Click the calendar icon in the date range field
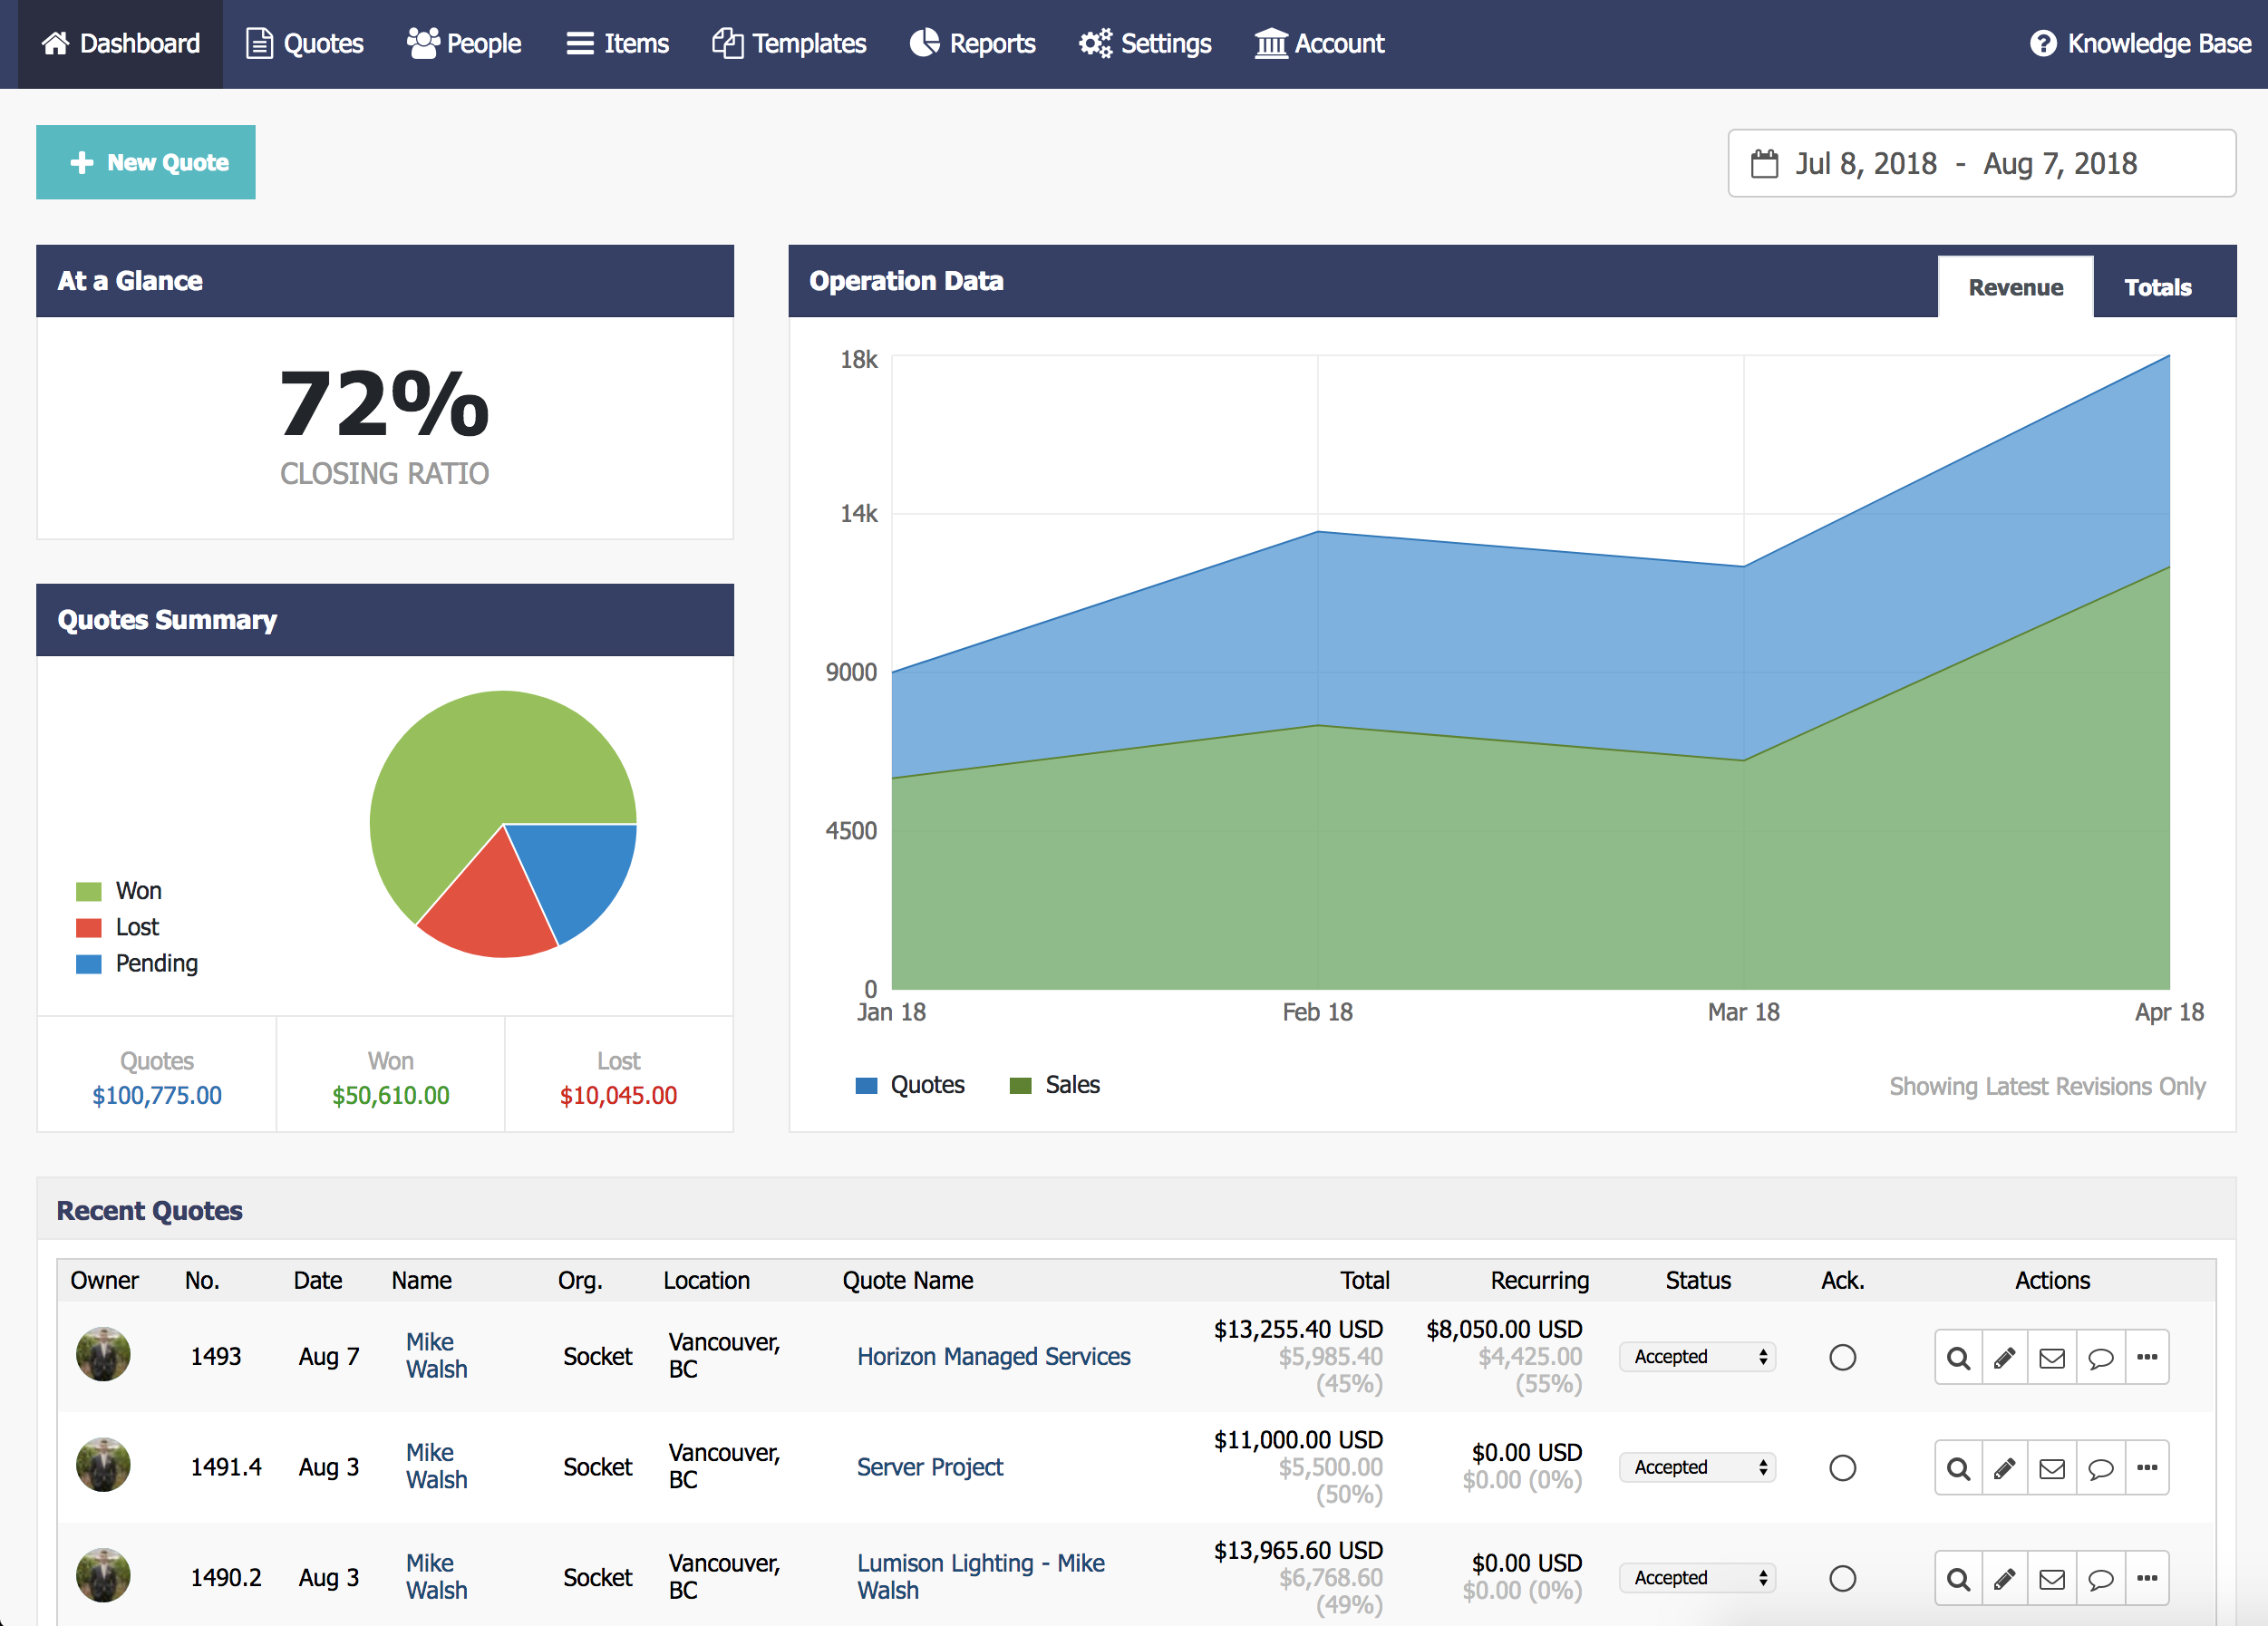The height and width of the screenshot is (1626, 2268). pos(1765,164)
